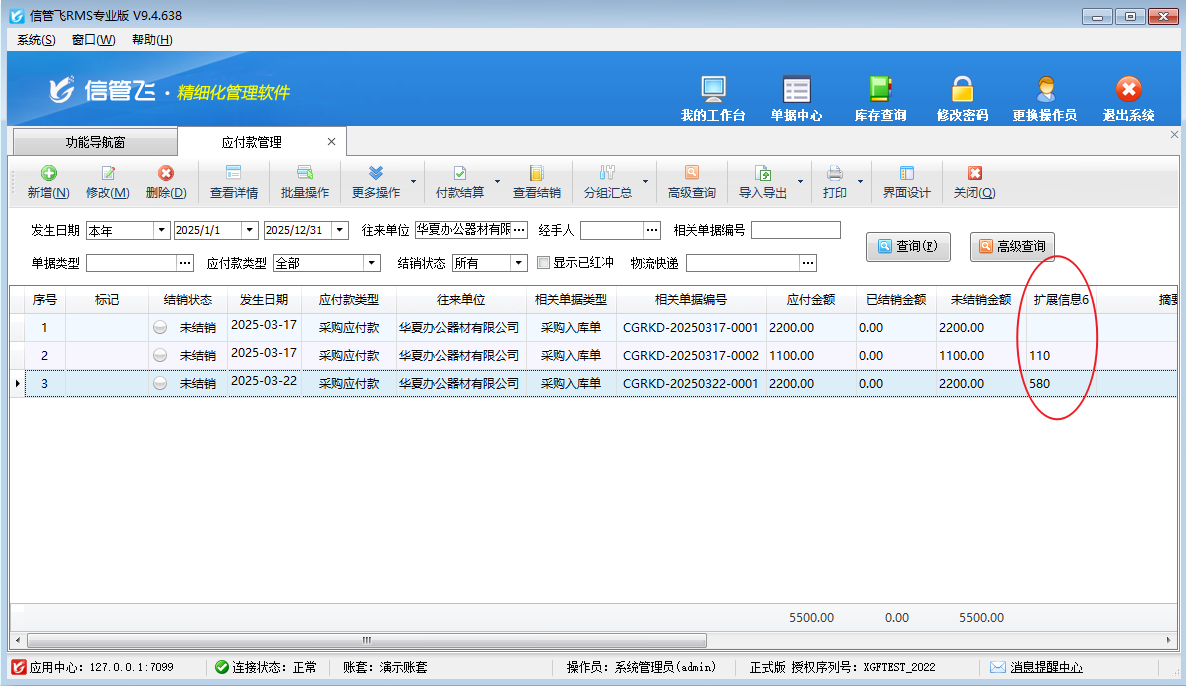Click the 付款结算 (Payment Settlement) icon
1186x686 pixels.
(x=460, y=174)
